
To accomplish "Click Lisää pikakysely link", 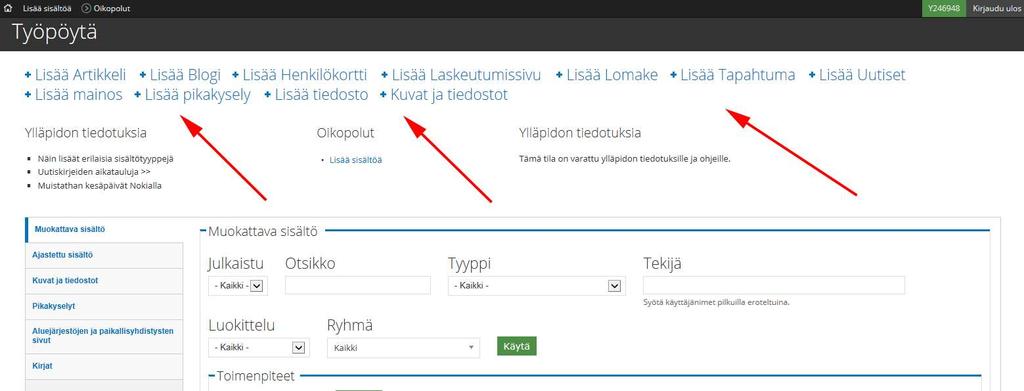I will point(197,95).
